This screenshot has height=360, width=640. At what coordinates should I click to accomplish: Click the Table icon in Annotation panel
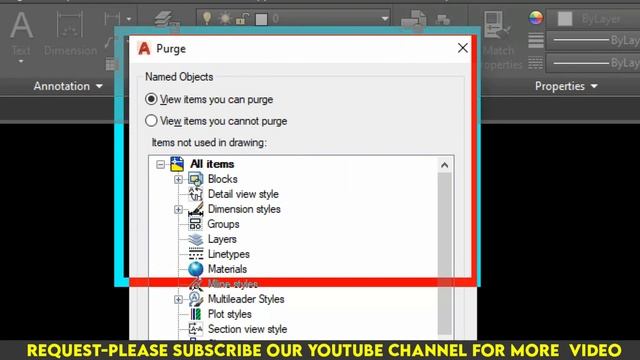(x=110, y=64)
